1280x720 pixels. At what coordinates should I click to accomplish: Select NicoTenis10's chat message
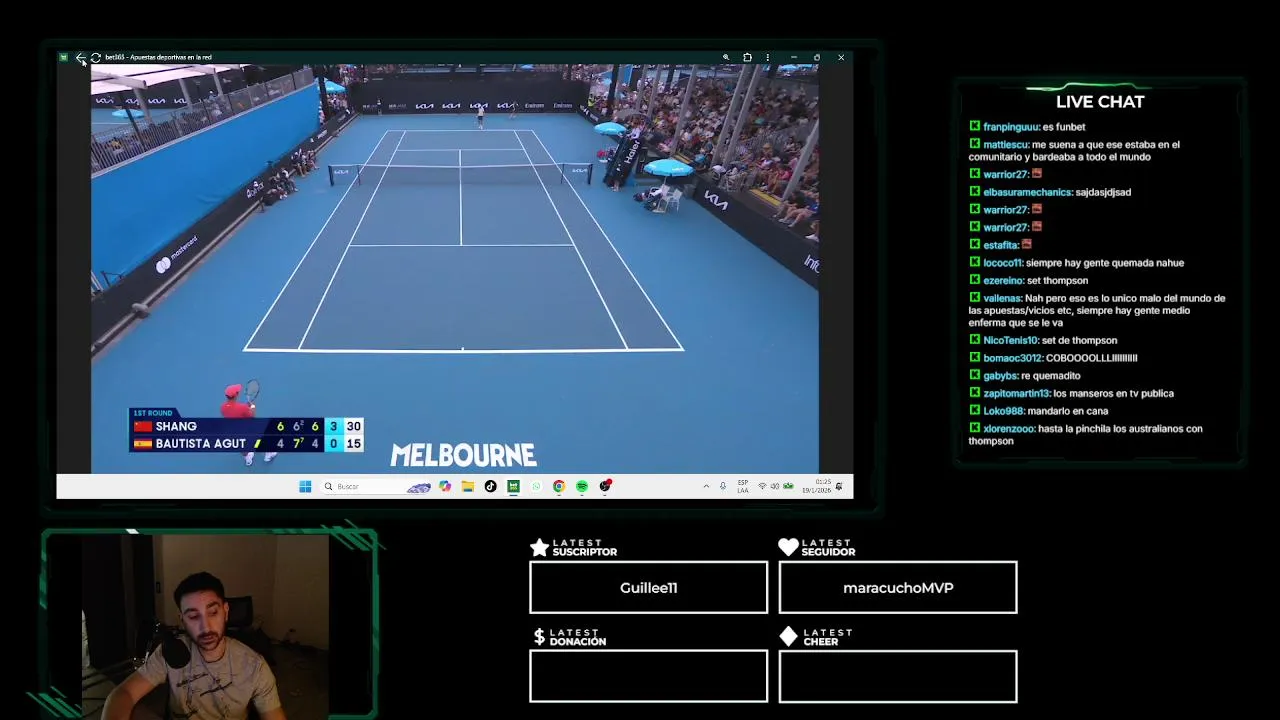(1043, 340)
